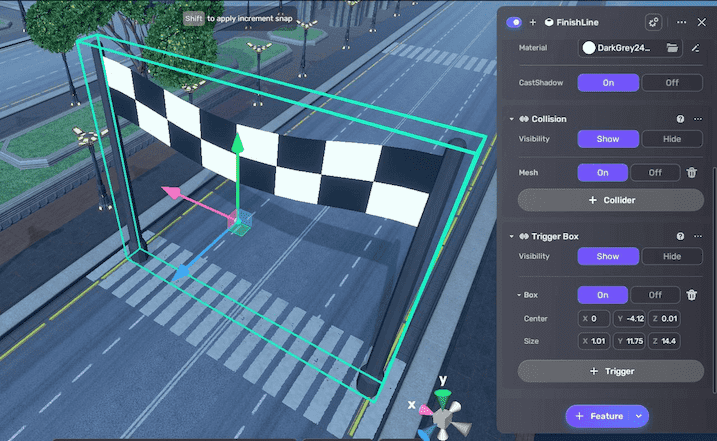This screenshot has width=717, height=441.
Task: Hide the Collision visibility
Action: [x=671, y=139]
